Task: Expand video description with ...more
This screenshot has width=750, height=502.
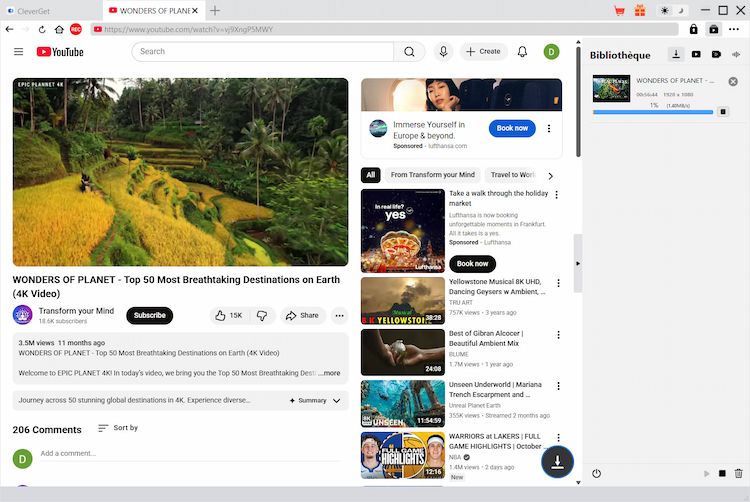Action: 329,373
